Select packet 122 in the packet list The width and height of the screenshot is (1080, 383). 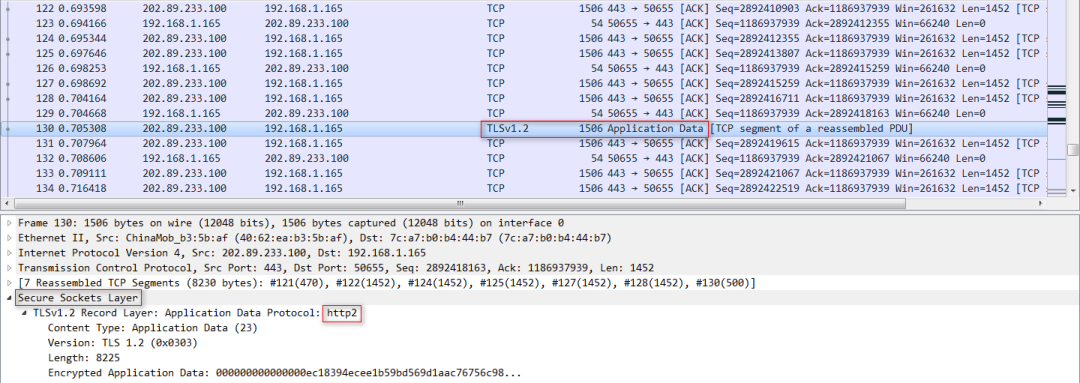point(523,8)
